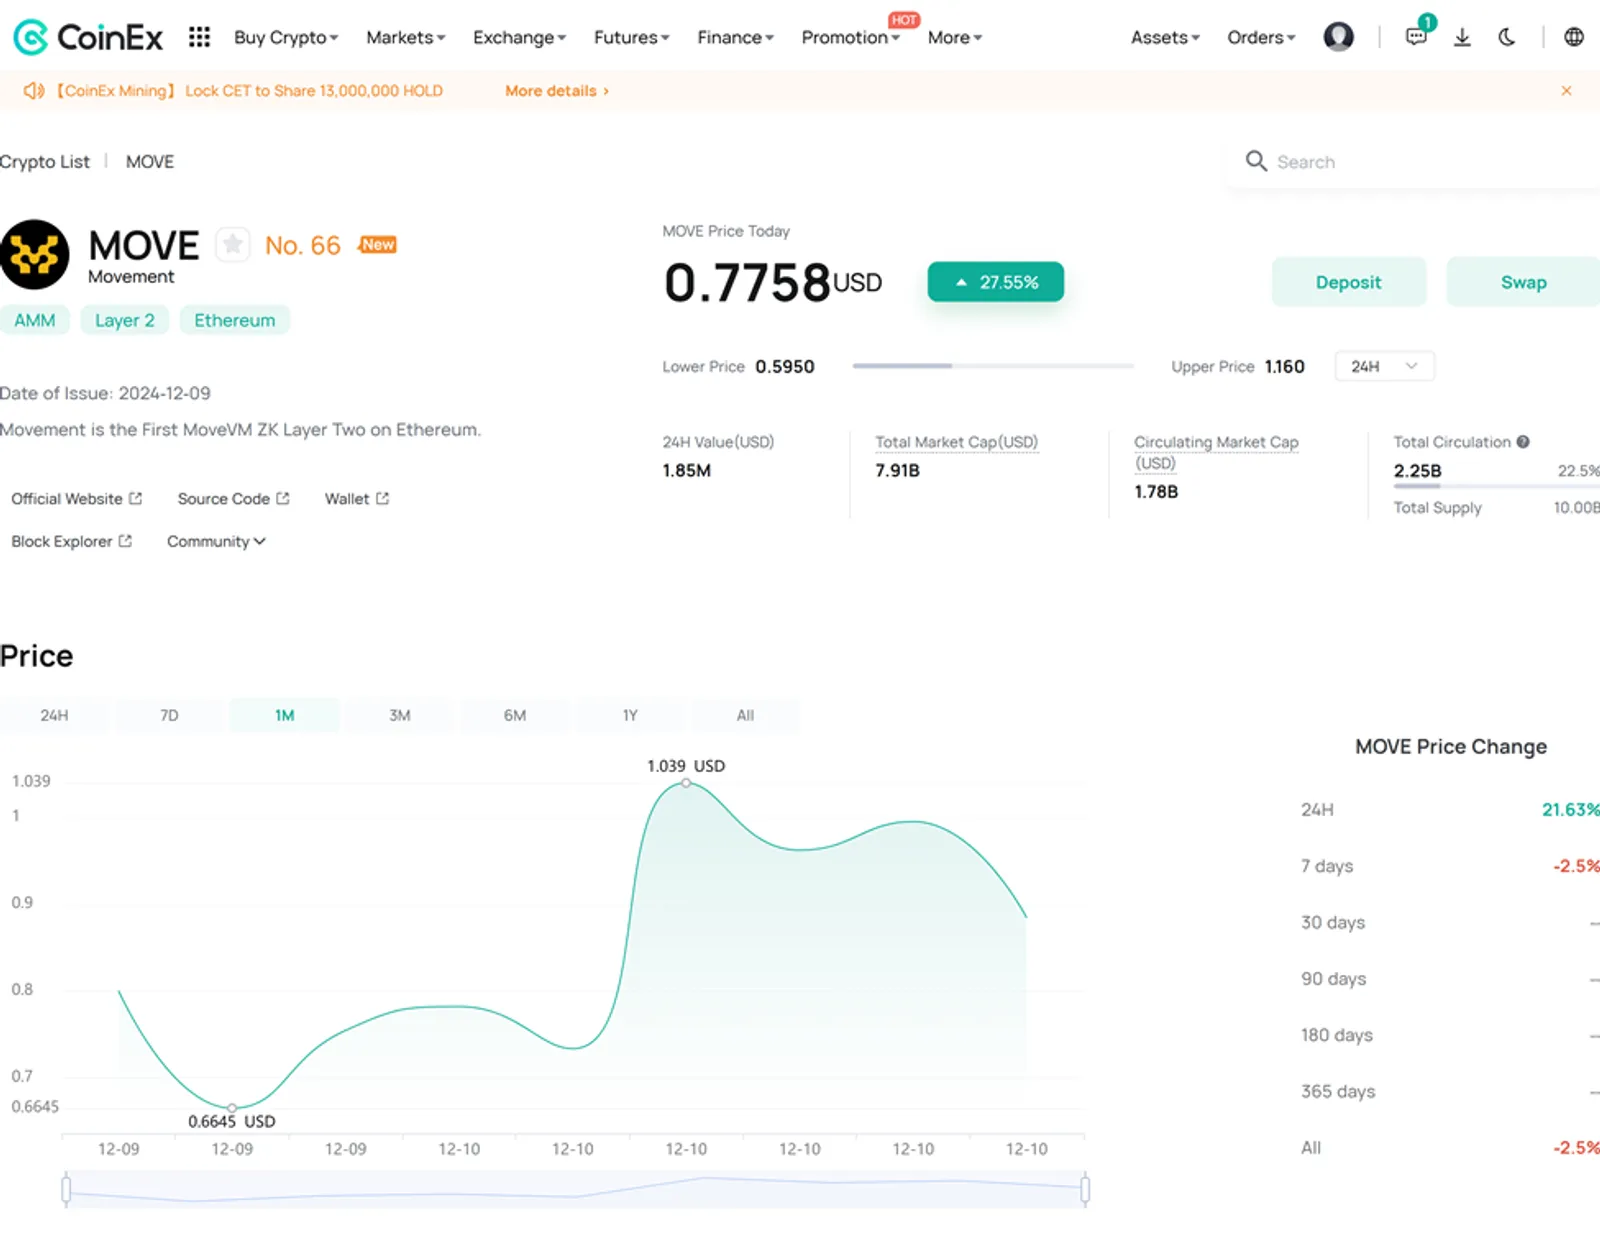Click the 24H price change value 21.63%

(1570, 810)
